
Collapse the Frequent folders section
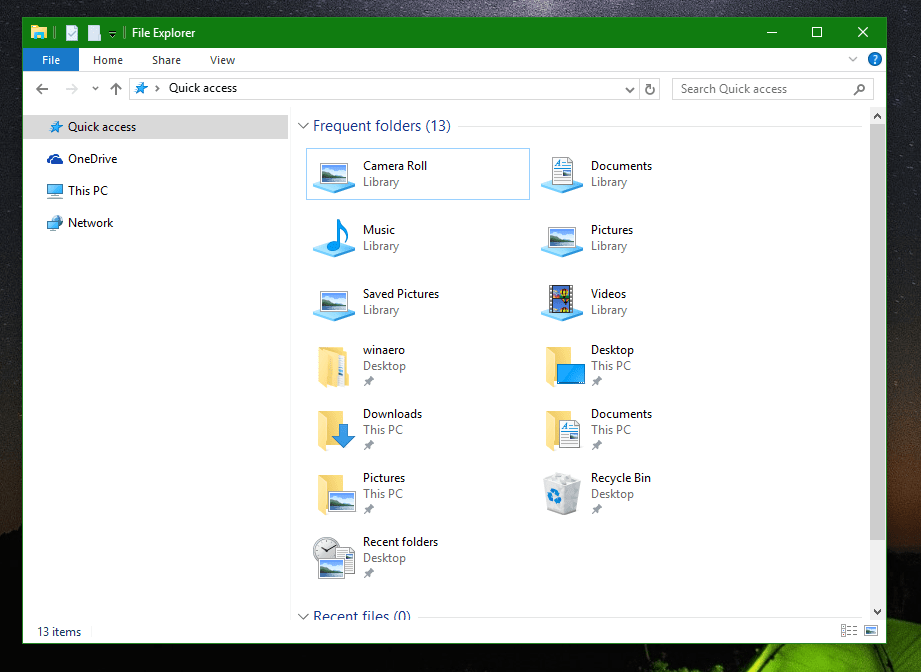pyautogui.click(x=303, y=126)
